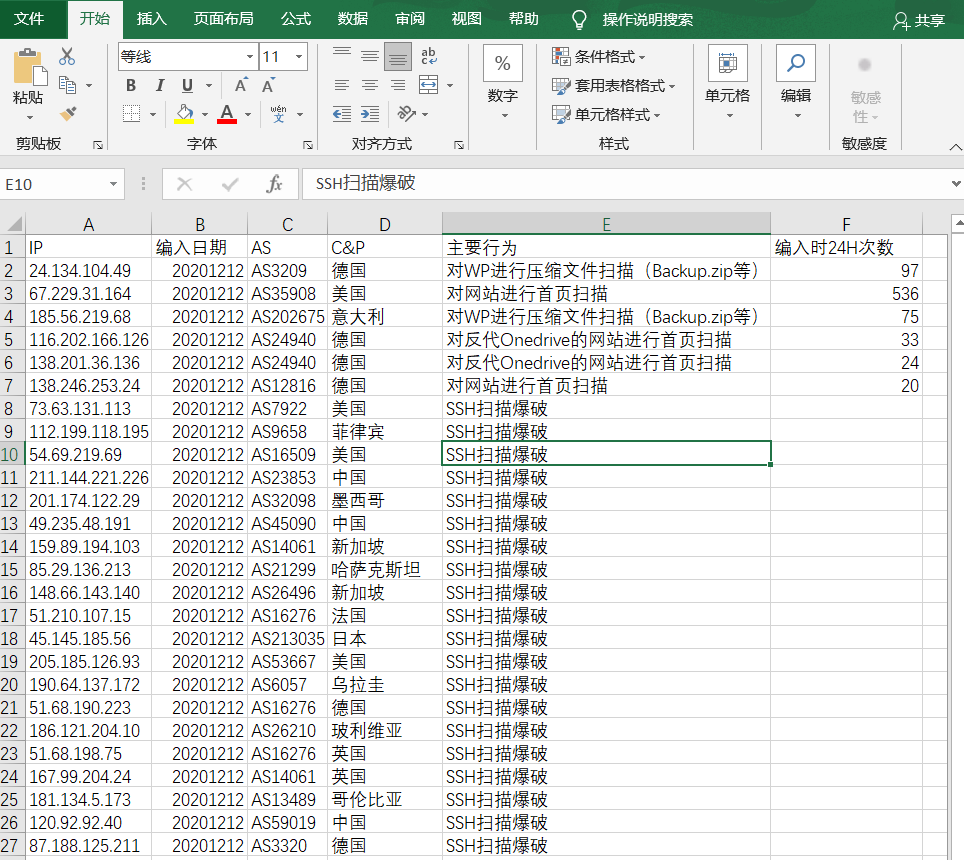Apply yellow fill color bucket
This screenshot has width=964, height=860.
tap(184, 114)
